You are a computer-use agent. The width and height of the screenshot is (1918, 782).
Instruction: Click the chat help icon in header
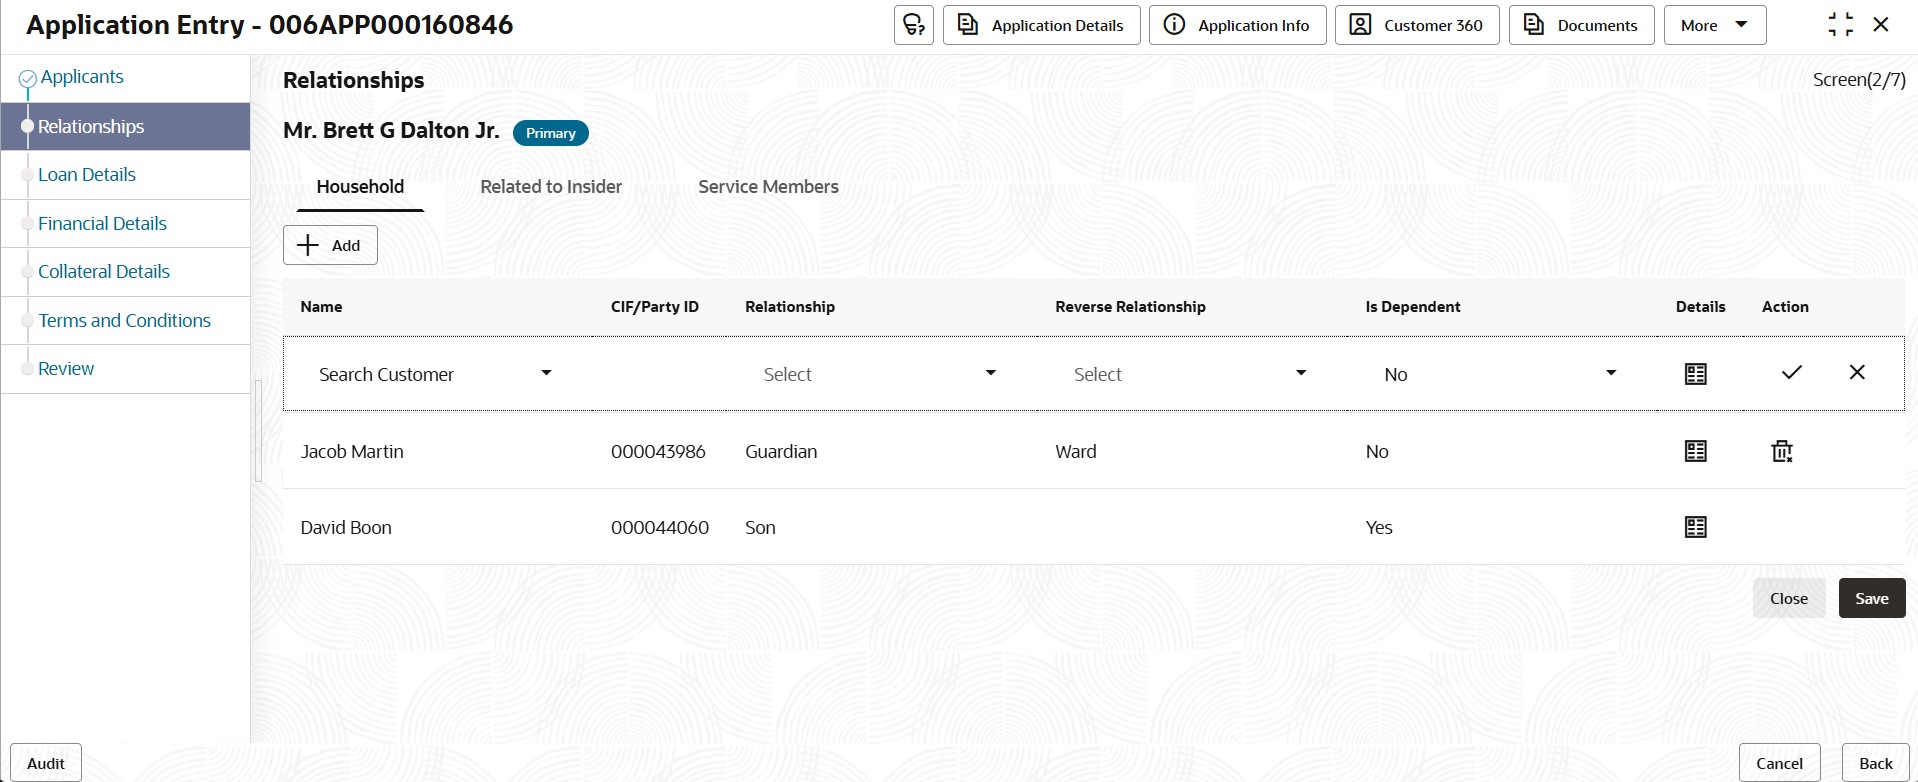click(913, 25)
